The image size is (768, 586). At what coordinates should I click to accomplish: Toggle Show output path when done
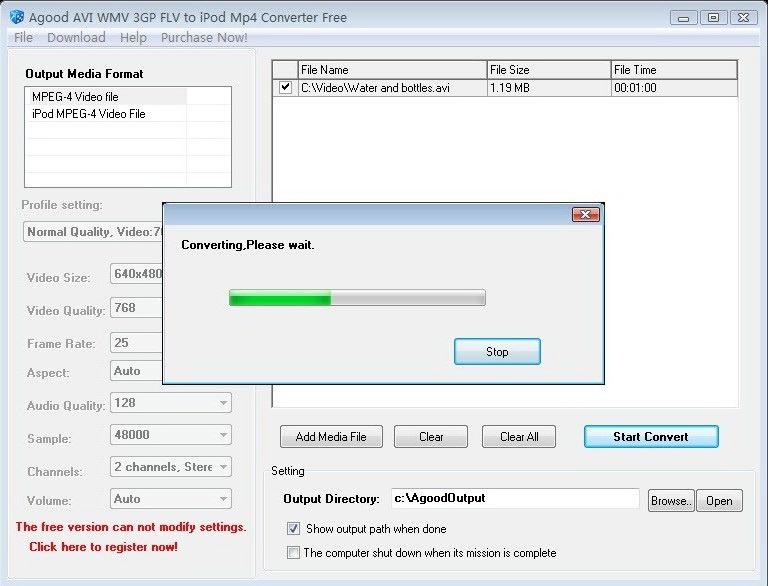[293, 529]
